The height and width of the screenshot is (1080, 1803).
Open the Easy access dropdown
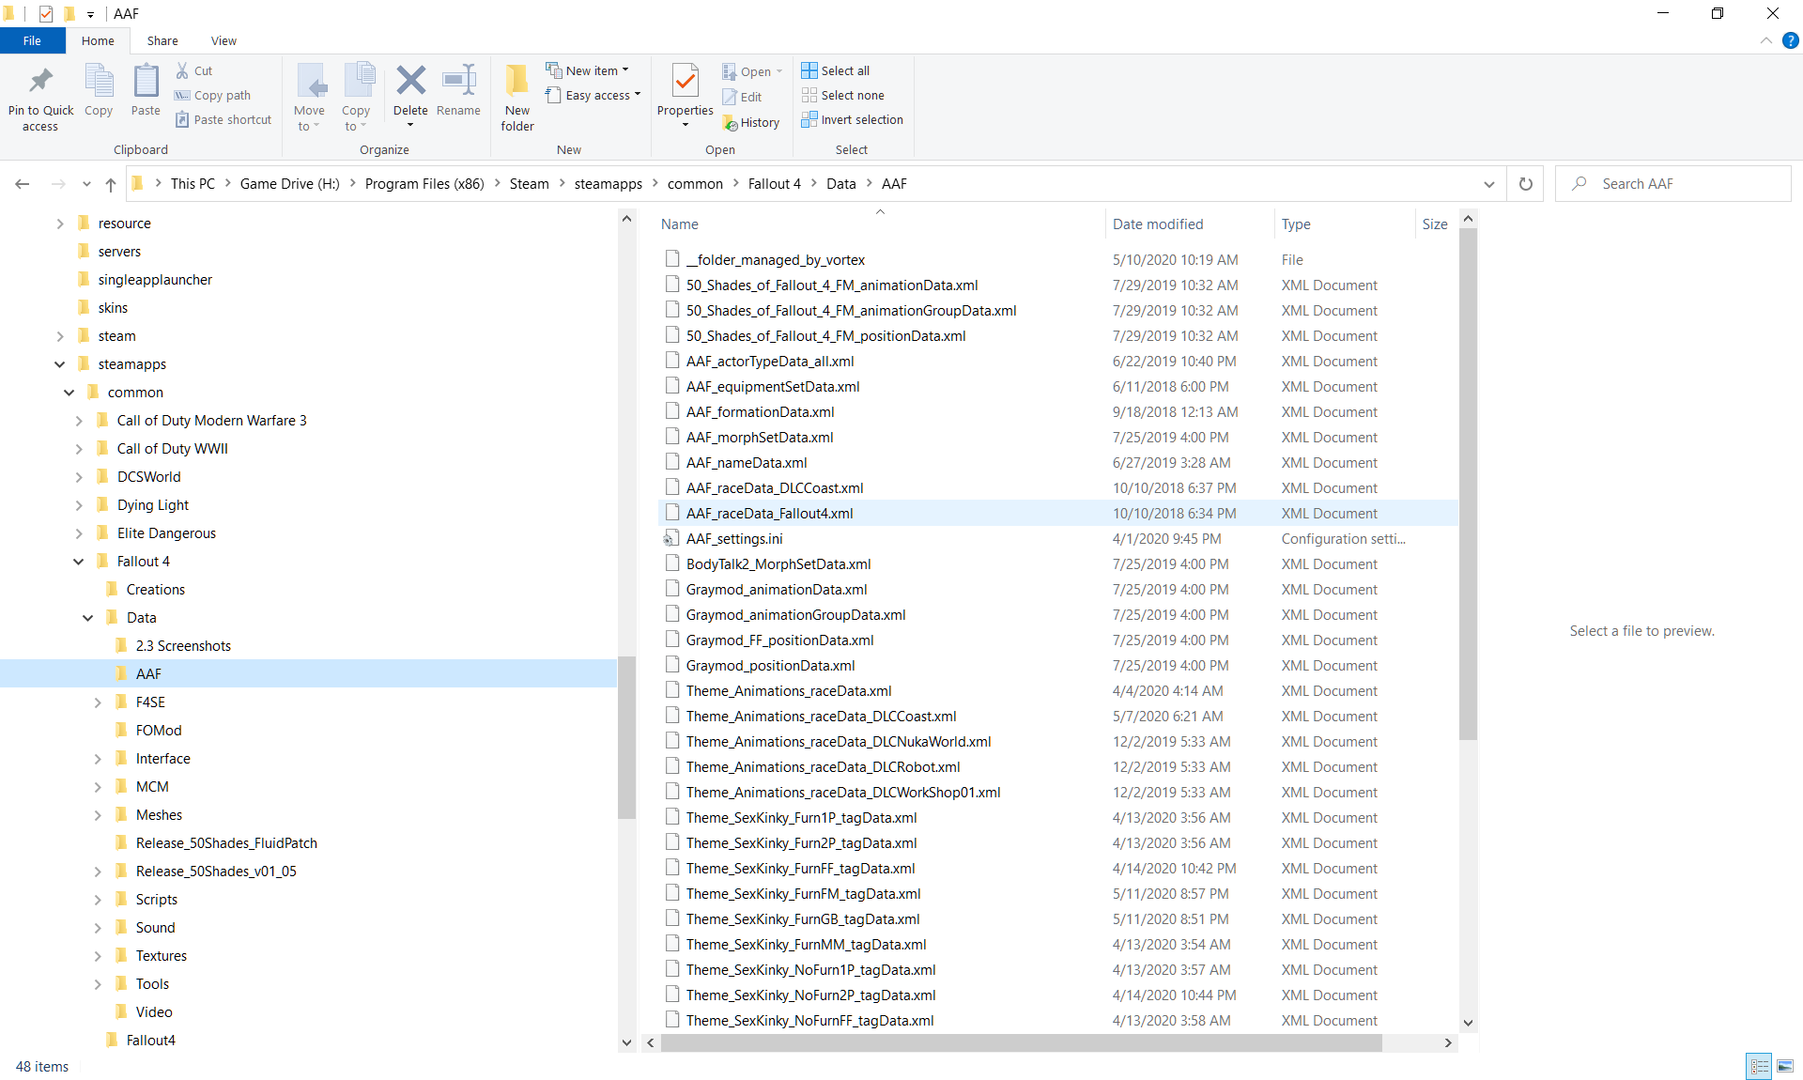tap(593, 95)
